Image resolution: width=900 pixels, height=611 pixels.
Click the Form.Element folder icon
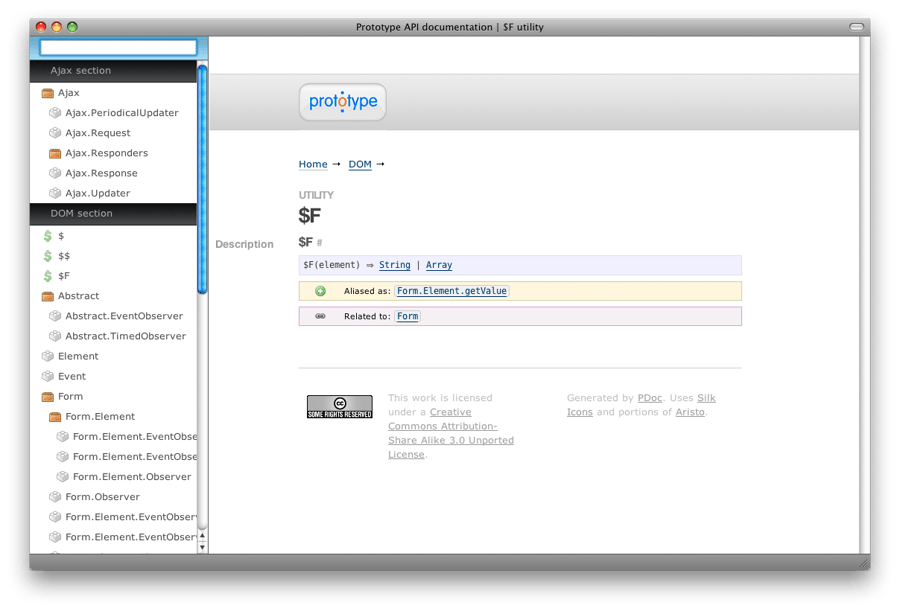pyautogui.click(x=55, y=417)
